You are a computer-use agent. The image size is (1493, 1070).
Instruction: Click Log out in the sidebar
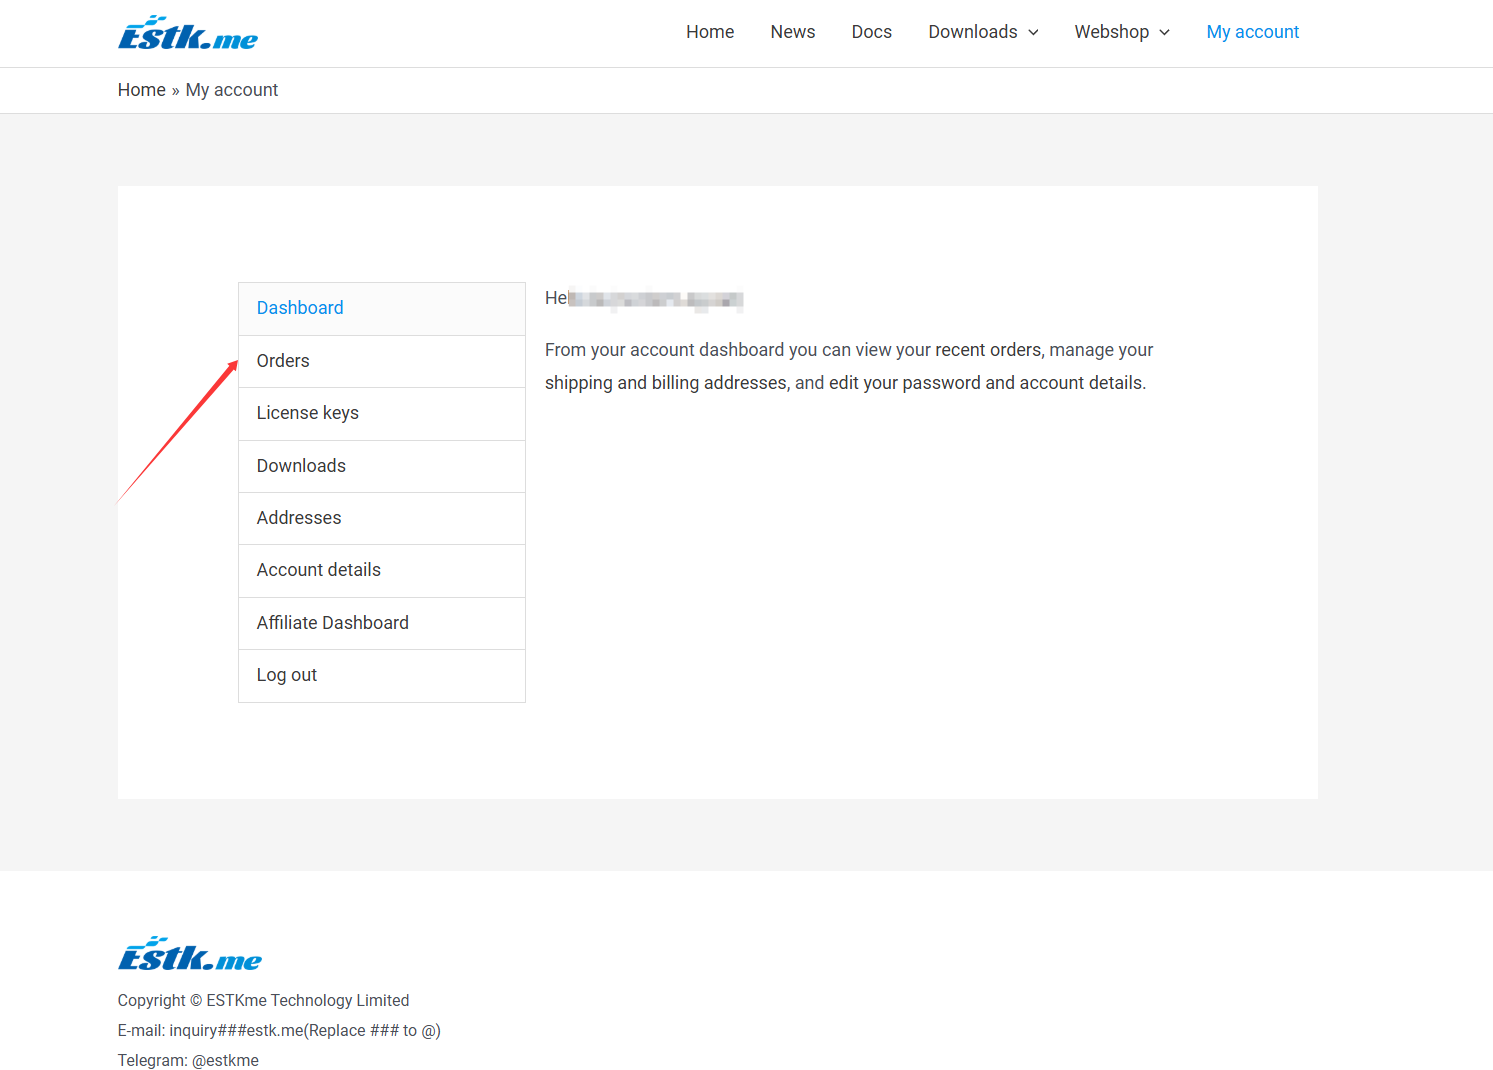286,675
